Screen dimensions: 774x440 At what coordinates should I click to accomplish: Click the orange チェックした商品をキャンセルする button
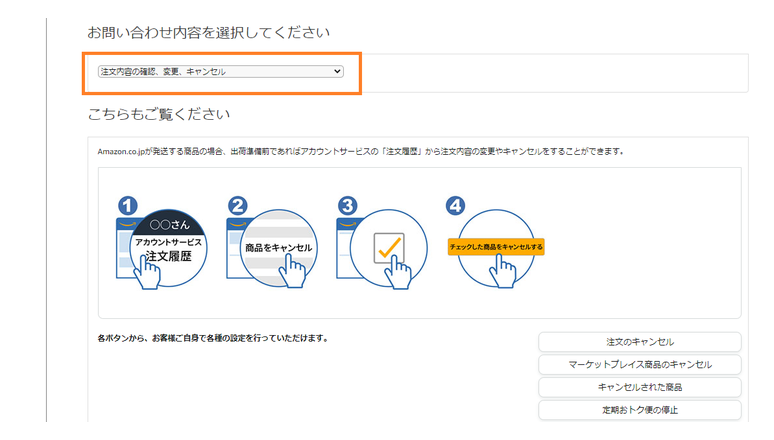[x=497, y=246]
